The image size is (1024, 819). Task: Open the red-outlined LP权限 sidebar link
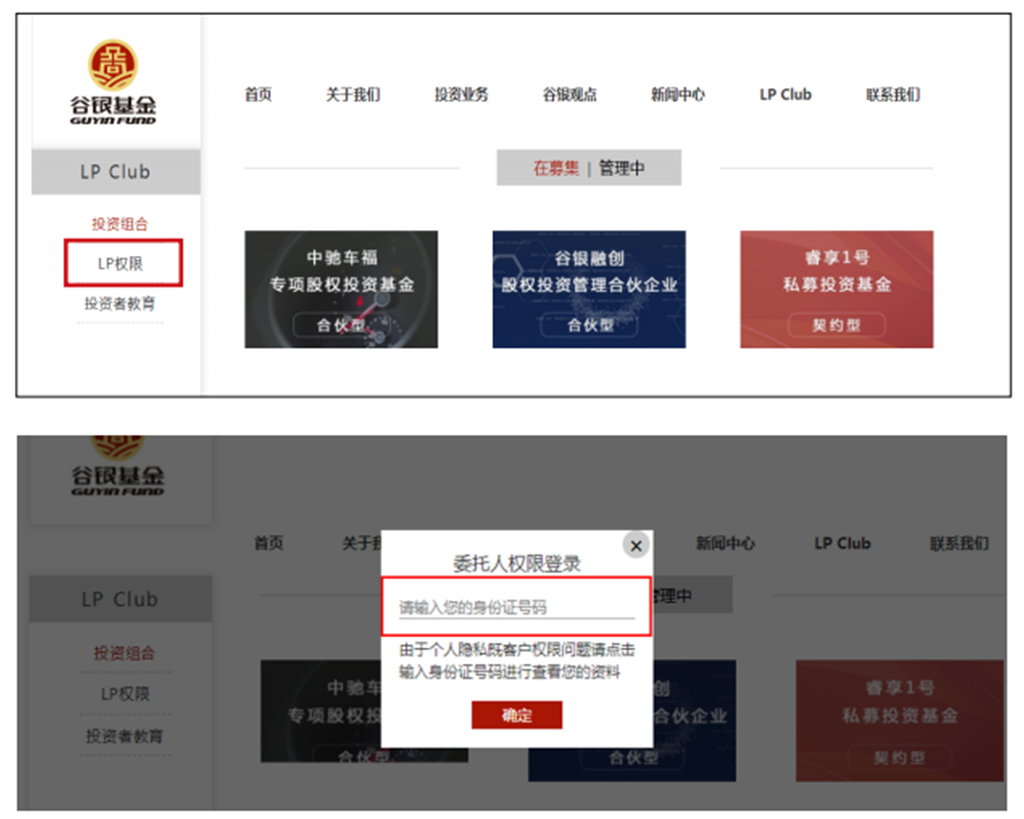click(x=122, y=264)
